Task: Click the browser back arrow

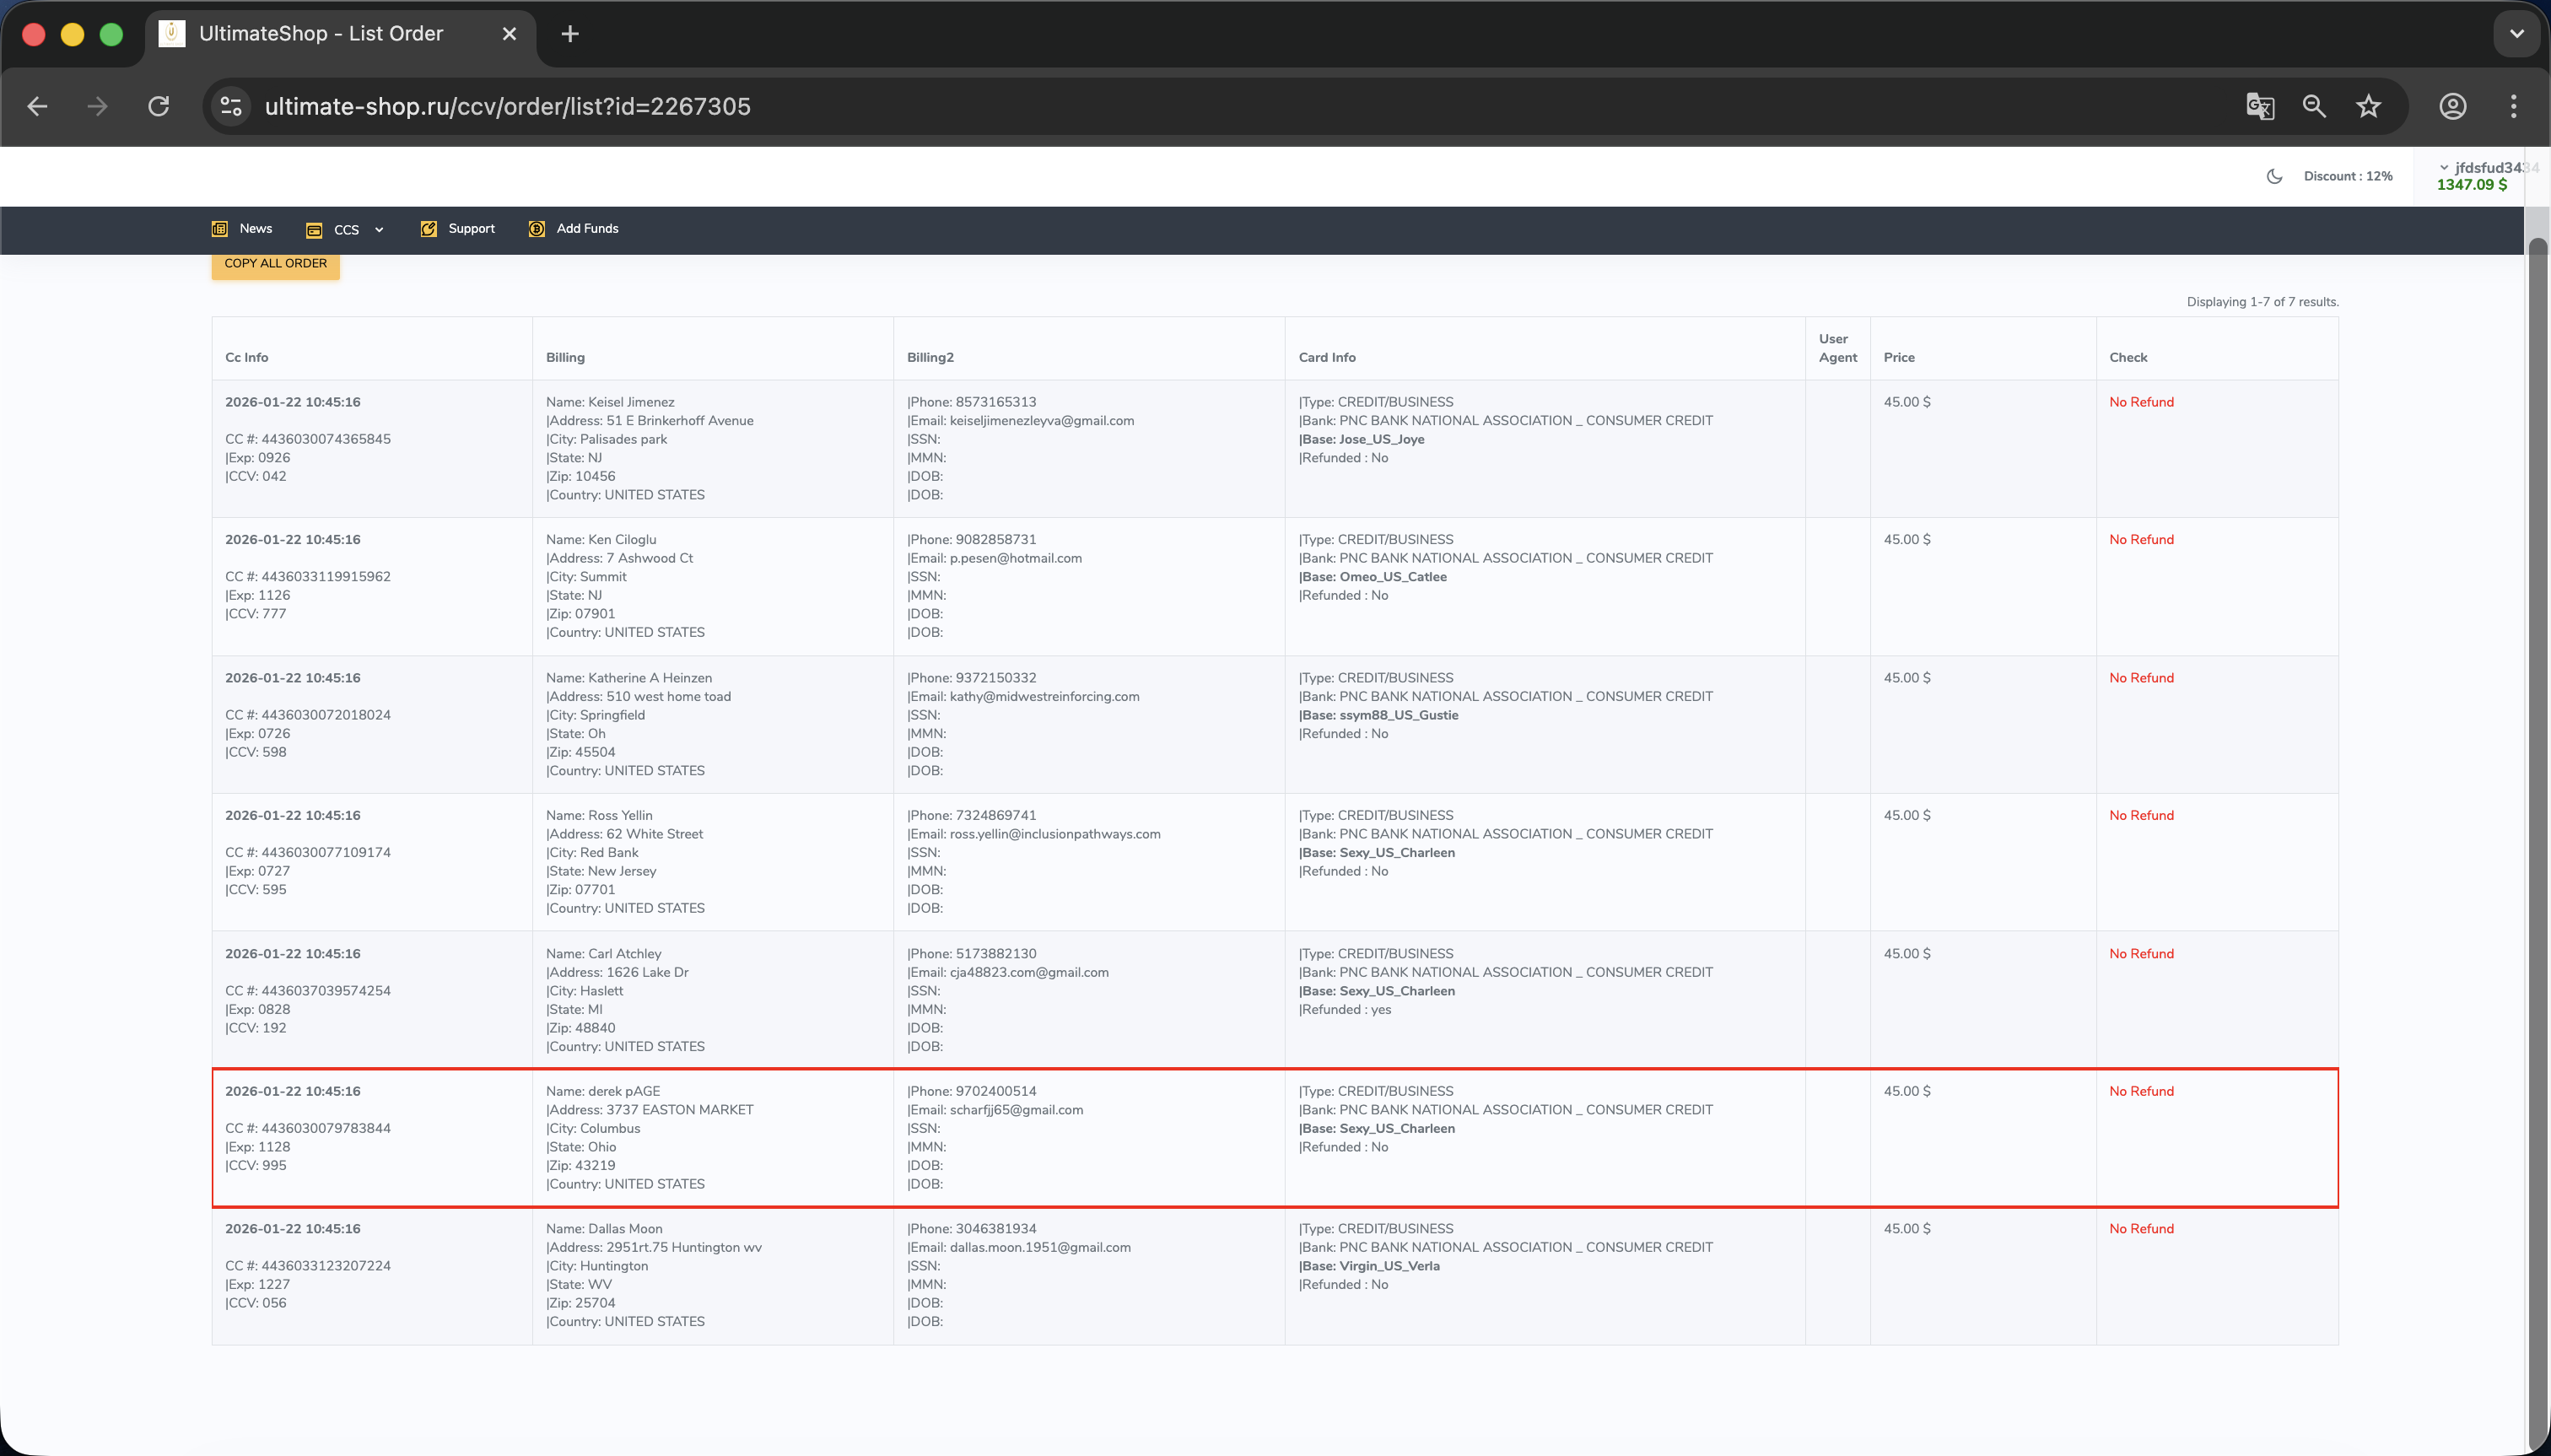Action: click(38, 106)
